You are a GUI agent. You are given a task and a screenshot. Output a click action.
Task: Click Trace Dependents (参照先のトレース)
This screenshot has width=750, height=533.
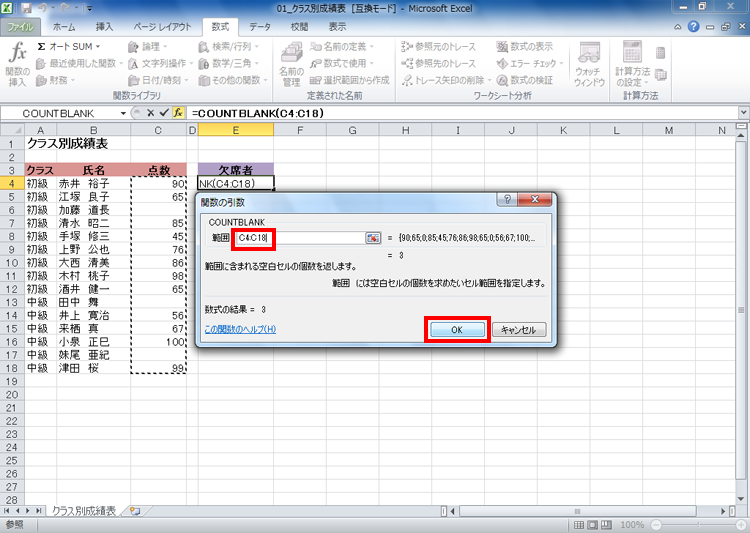438,63
